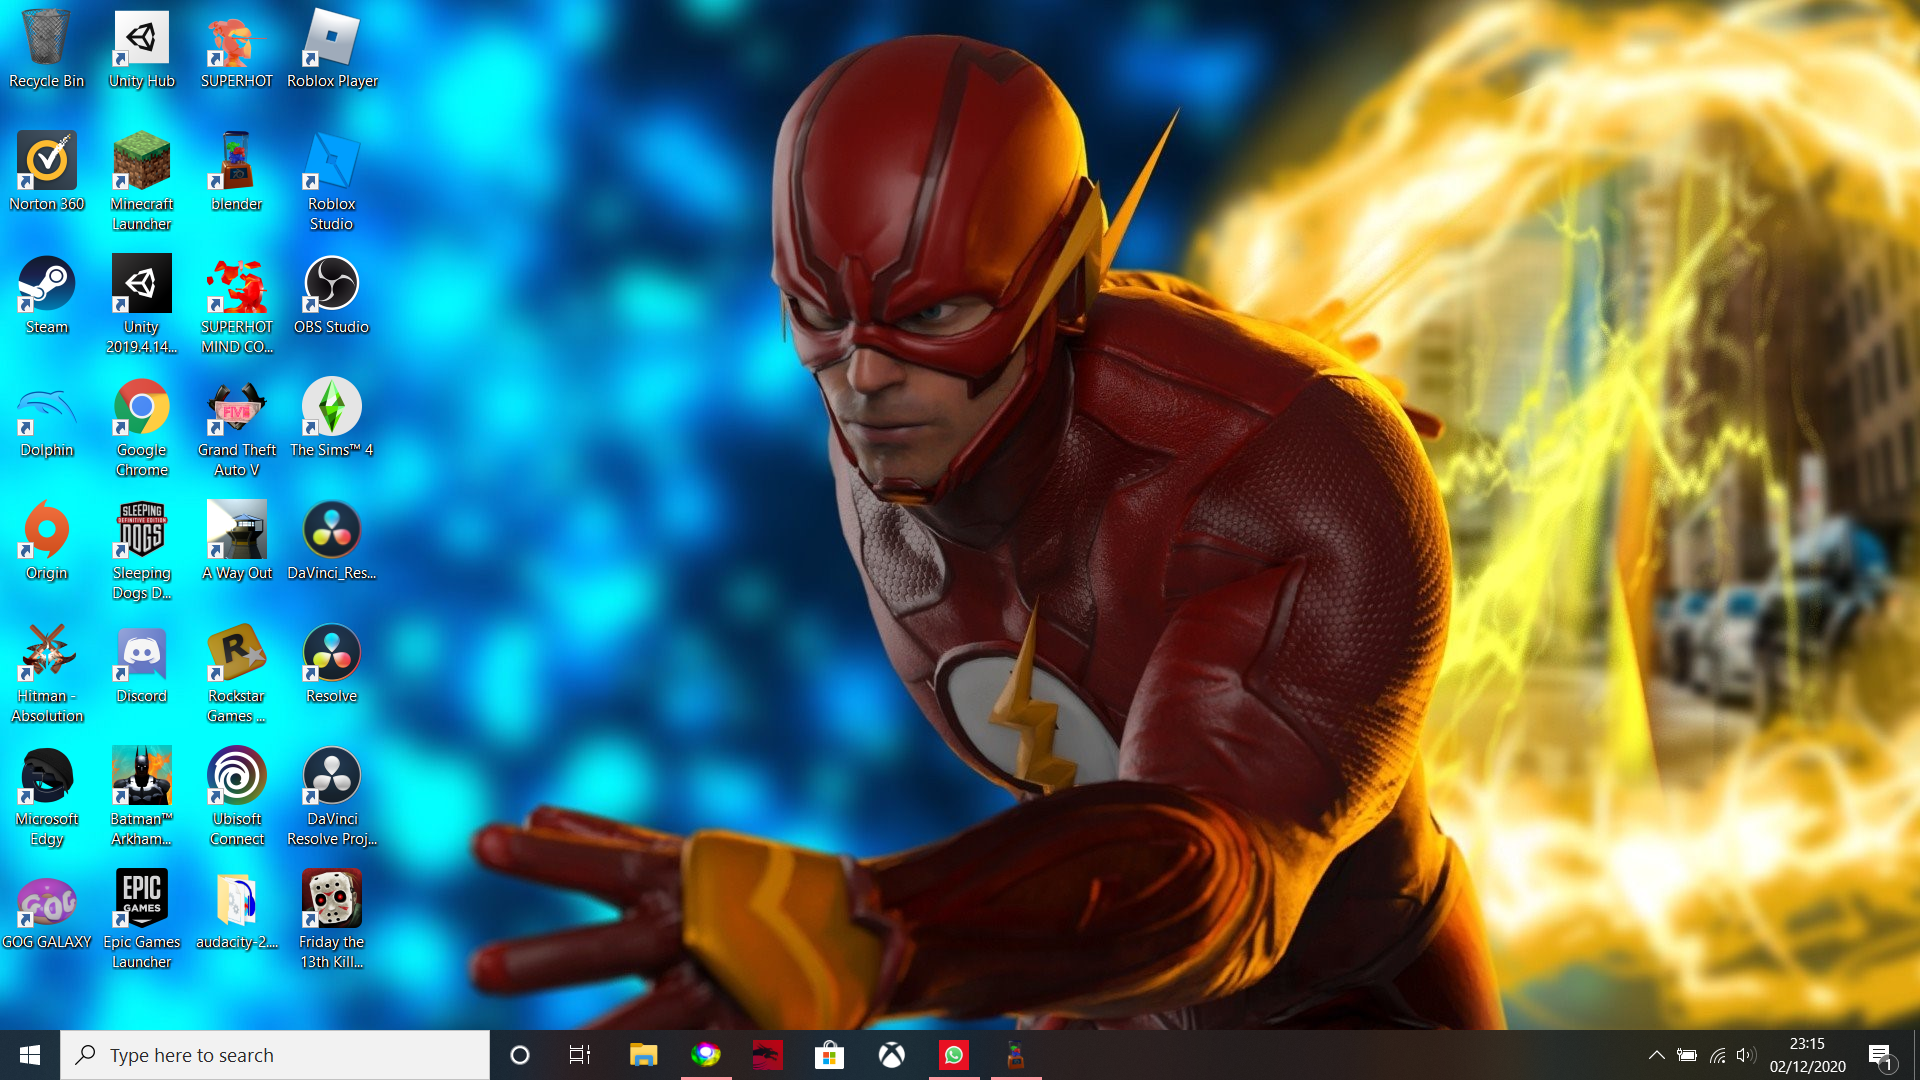This screenshot has width=1920, height=1080.
Task: Select the DaVinci Resolve Proj... shortcut
Action: [332, 797]
